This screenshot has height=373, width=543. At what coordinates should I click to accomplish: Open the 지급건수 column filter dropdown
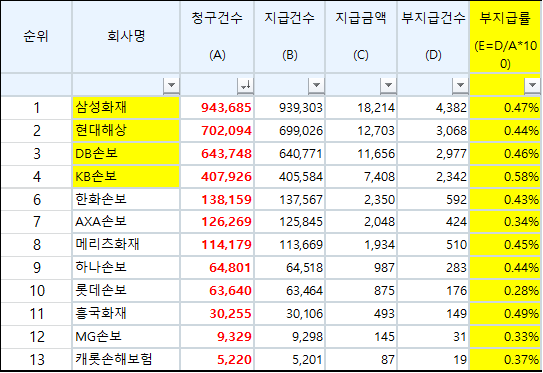coord(316,85)
